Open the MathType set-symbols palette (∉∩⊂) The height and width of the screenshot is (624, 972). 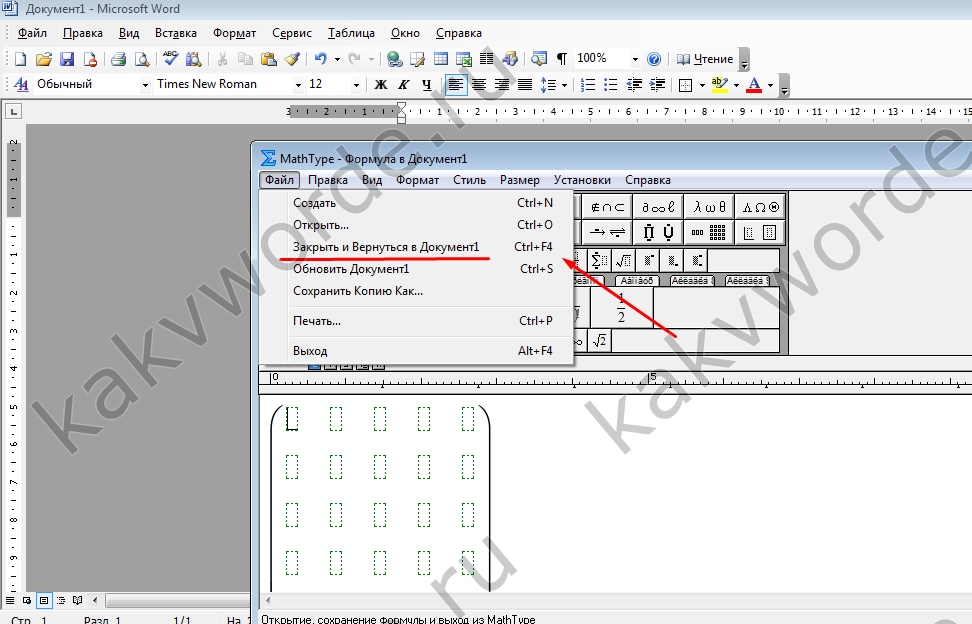pyautogui.click(x=608, y=208)
